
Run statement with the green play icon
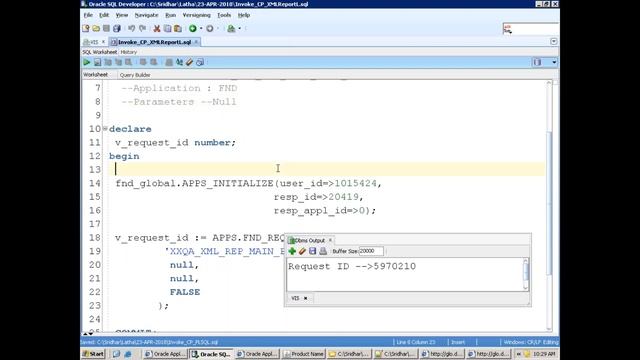point(87,62)
